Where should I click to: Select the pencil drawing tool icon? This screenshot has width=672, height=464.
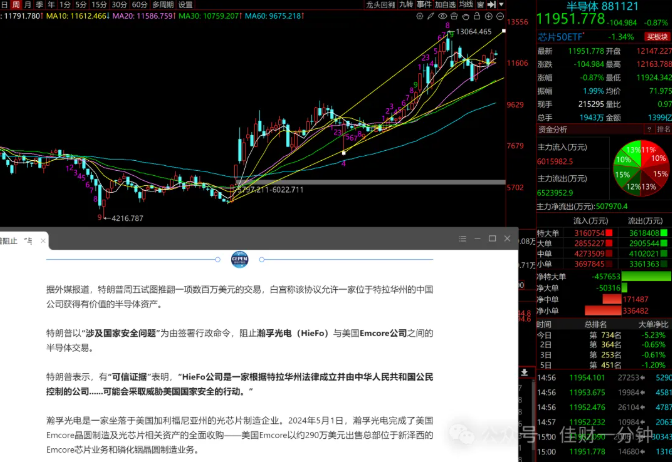click(x=431, y=16)
